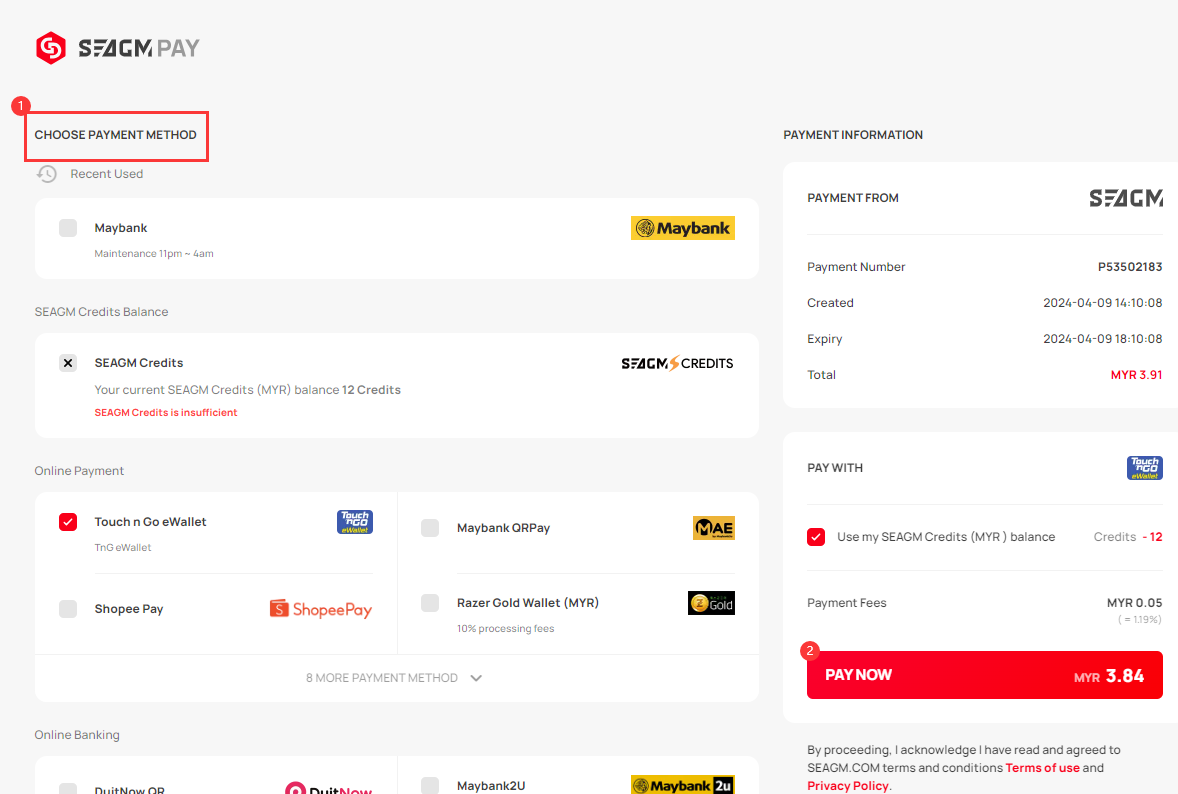The width and height of the screenshot is (1178, 794).
Task: Click the 10% processing fees note
Action: (x=506, y=629)
